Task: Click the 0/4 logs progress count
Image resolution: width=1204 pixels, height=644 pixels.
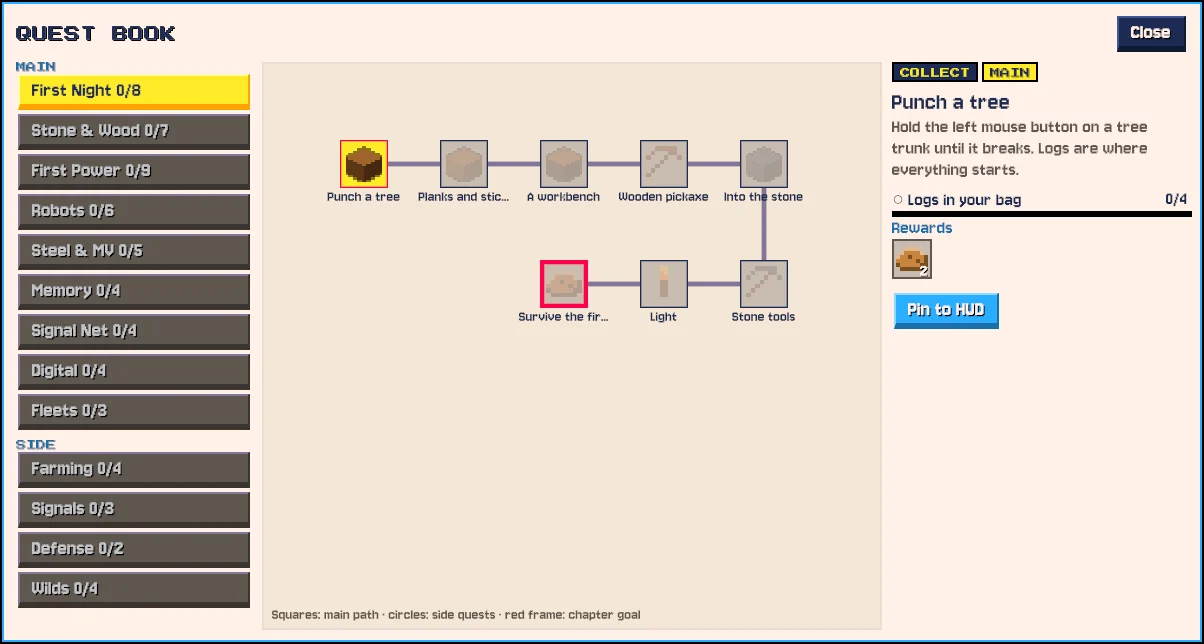Action: pyautogui.click(x=1176, y=199)
